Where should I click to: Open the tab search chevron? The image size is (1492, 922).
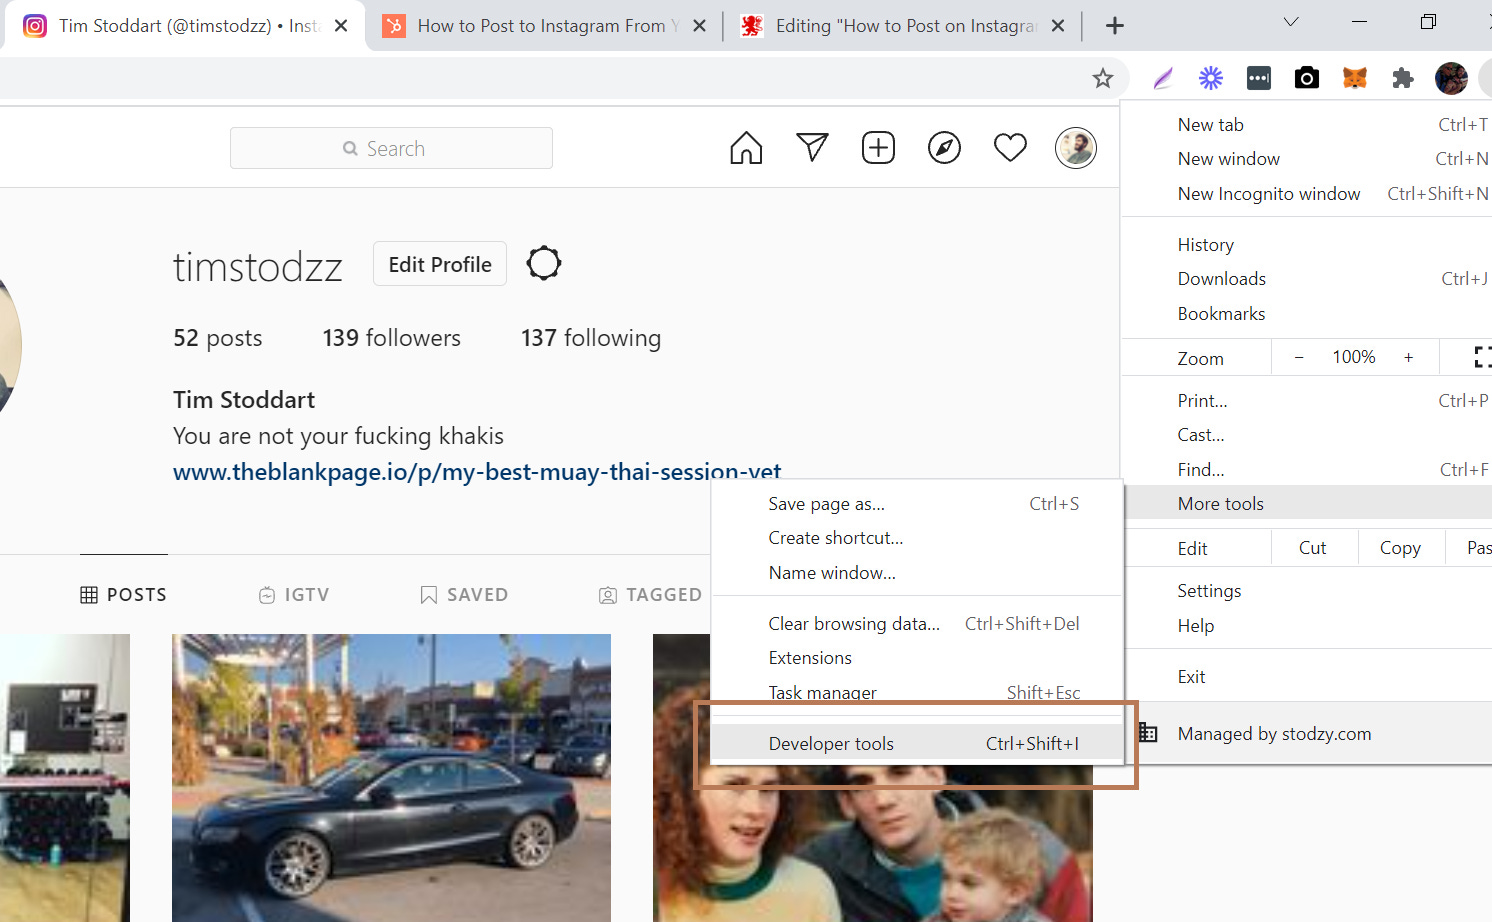coord(1291,22)
